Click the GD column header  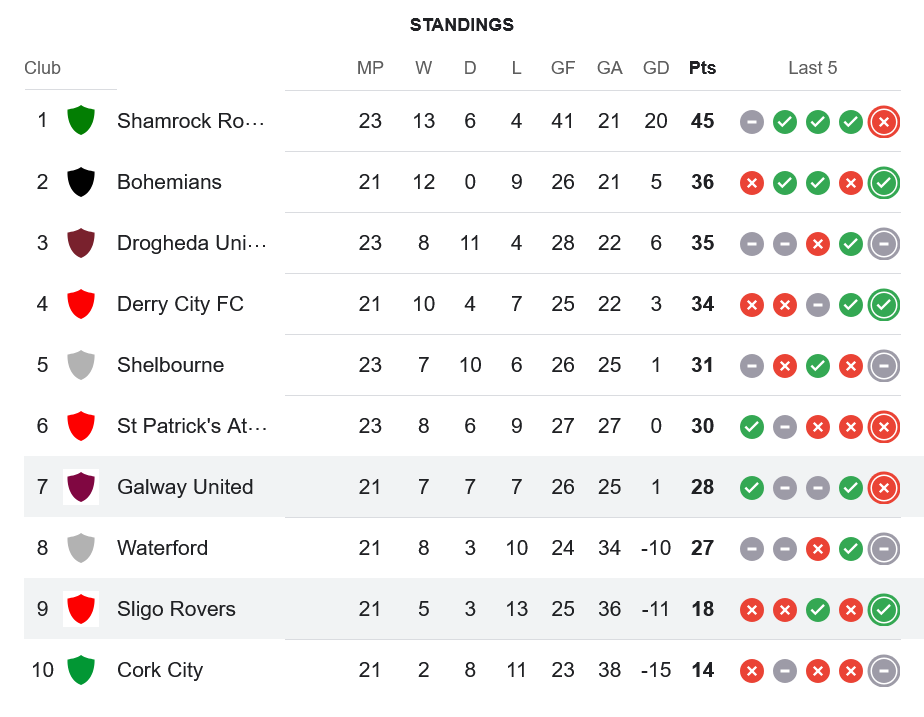click(656, 68)
